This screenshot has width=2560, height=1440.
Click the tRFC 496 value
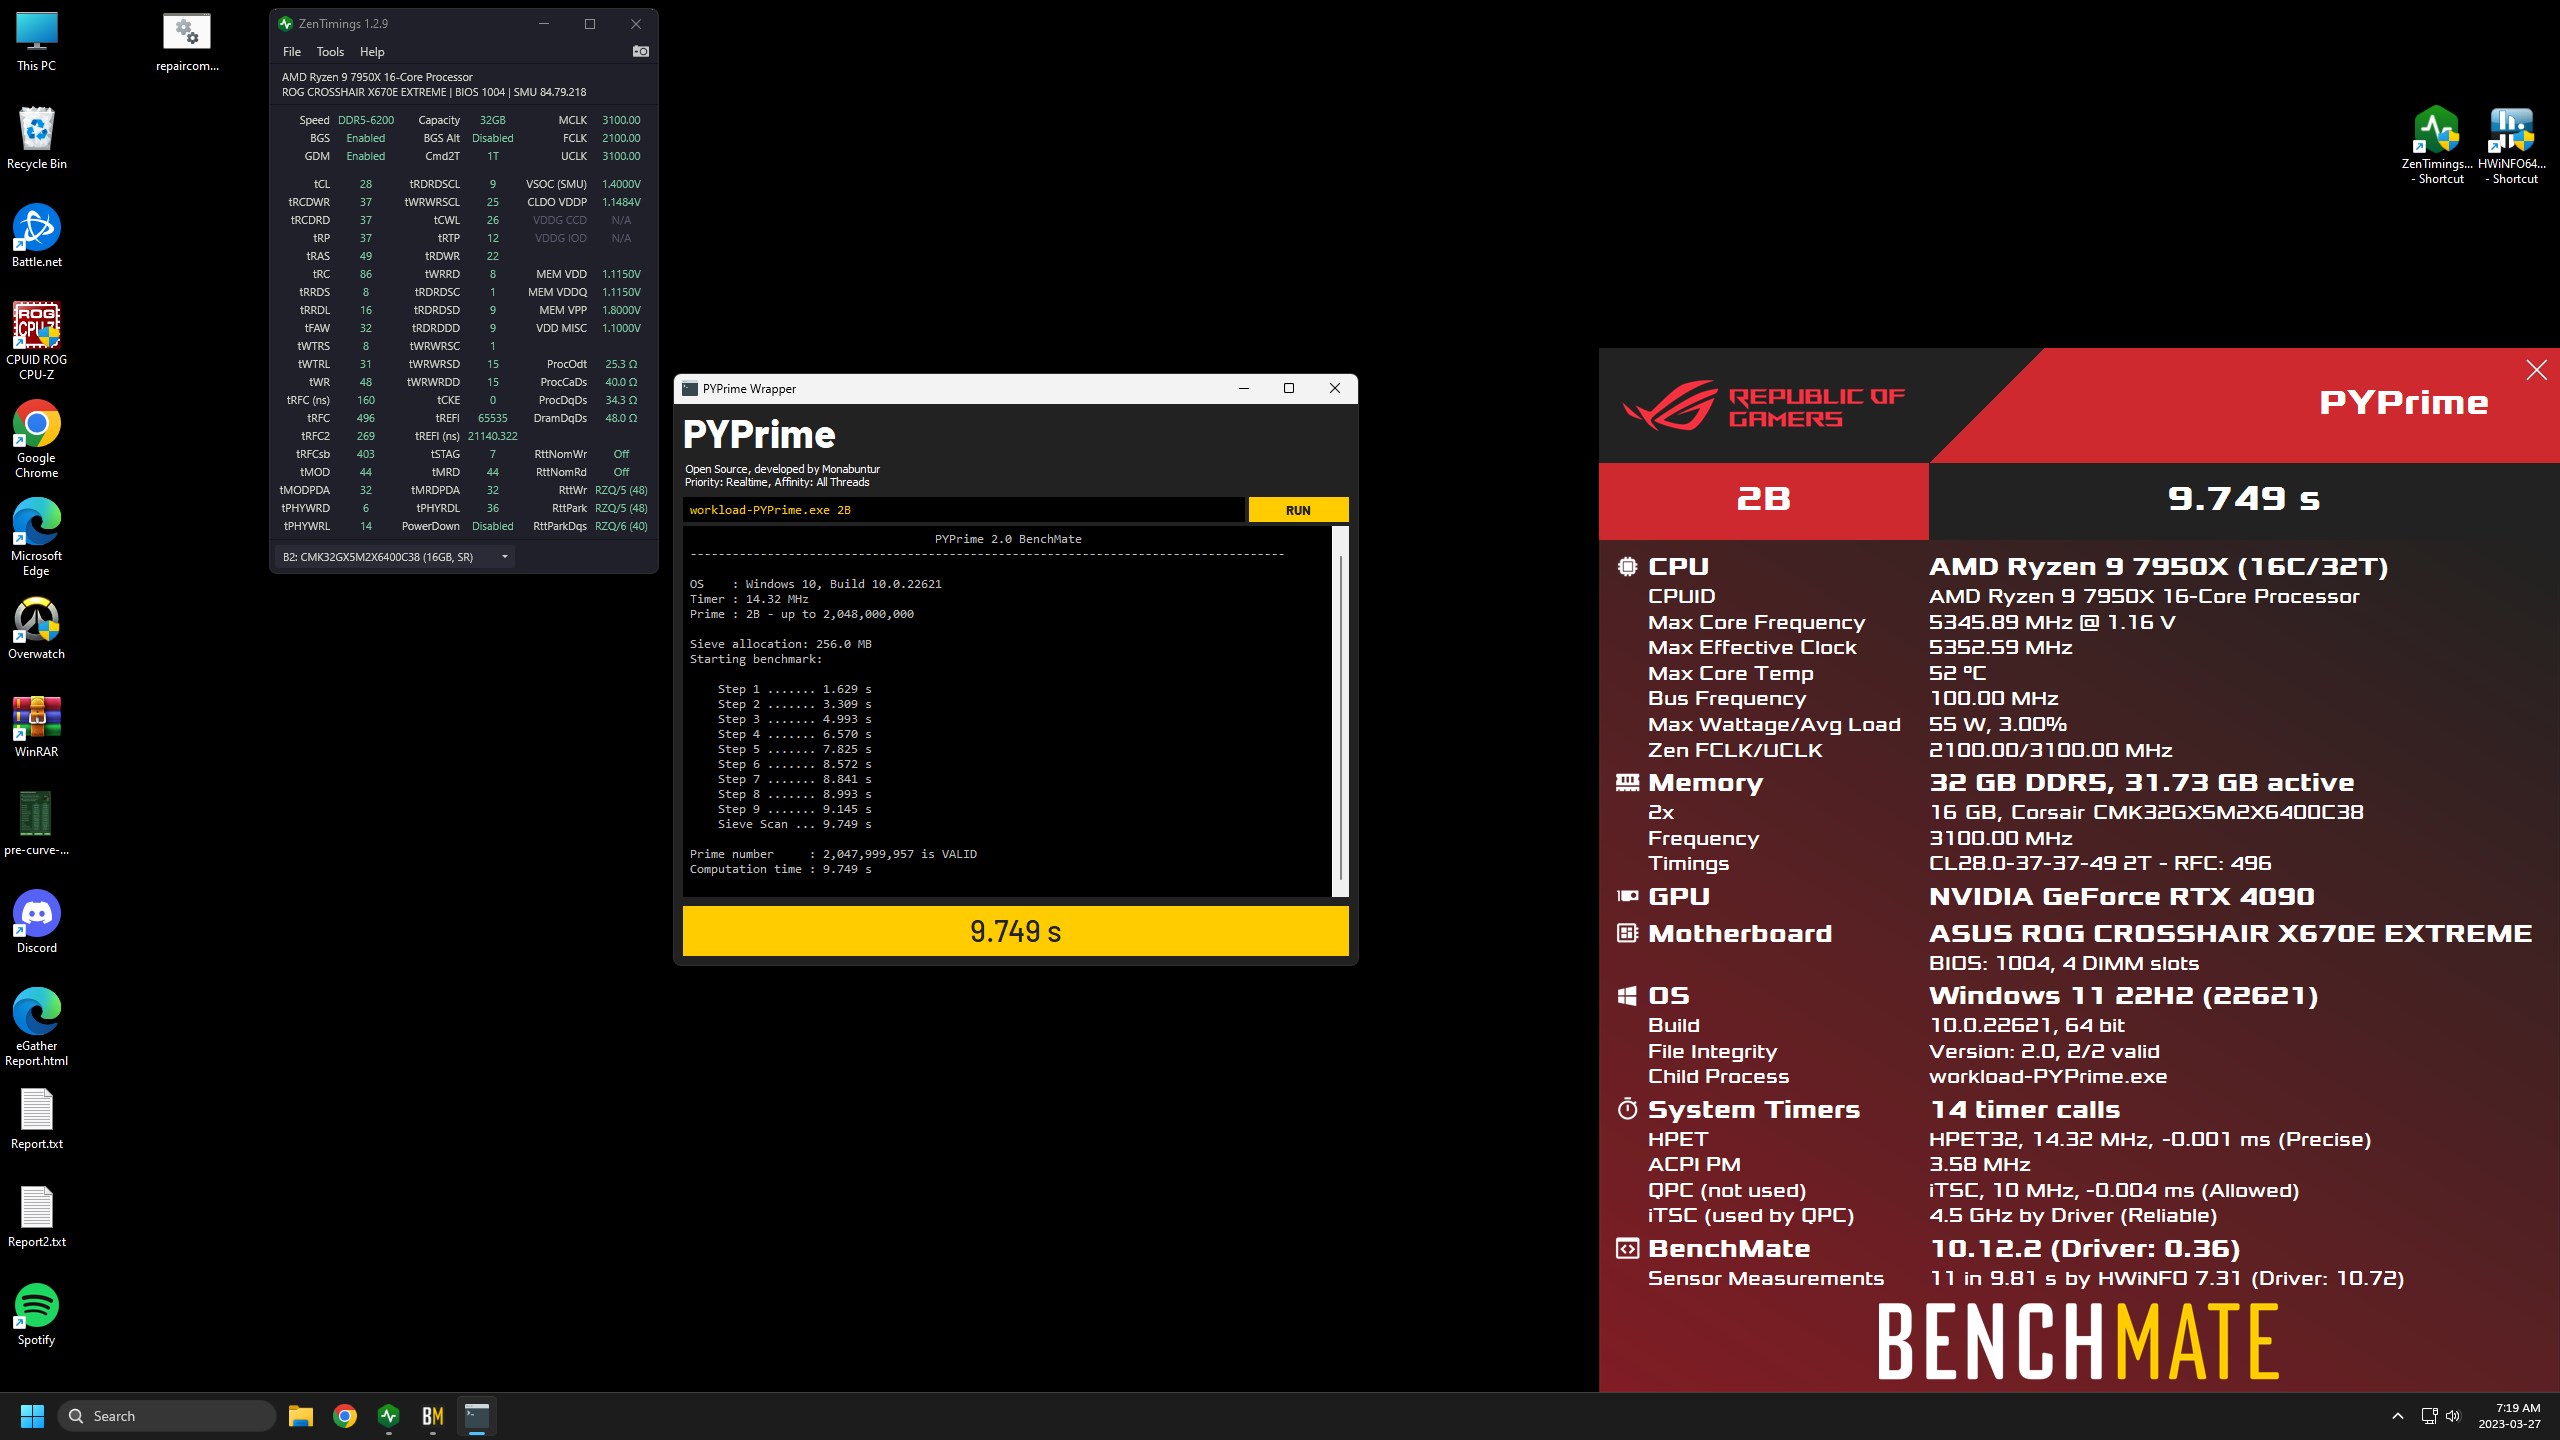[x=366, y=418]
